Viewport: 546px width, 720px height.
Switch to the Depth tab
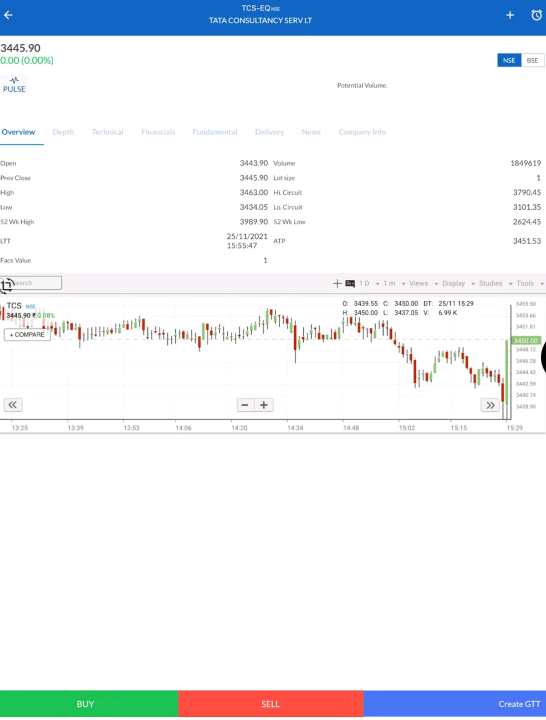tap(63, 132)
